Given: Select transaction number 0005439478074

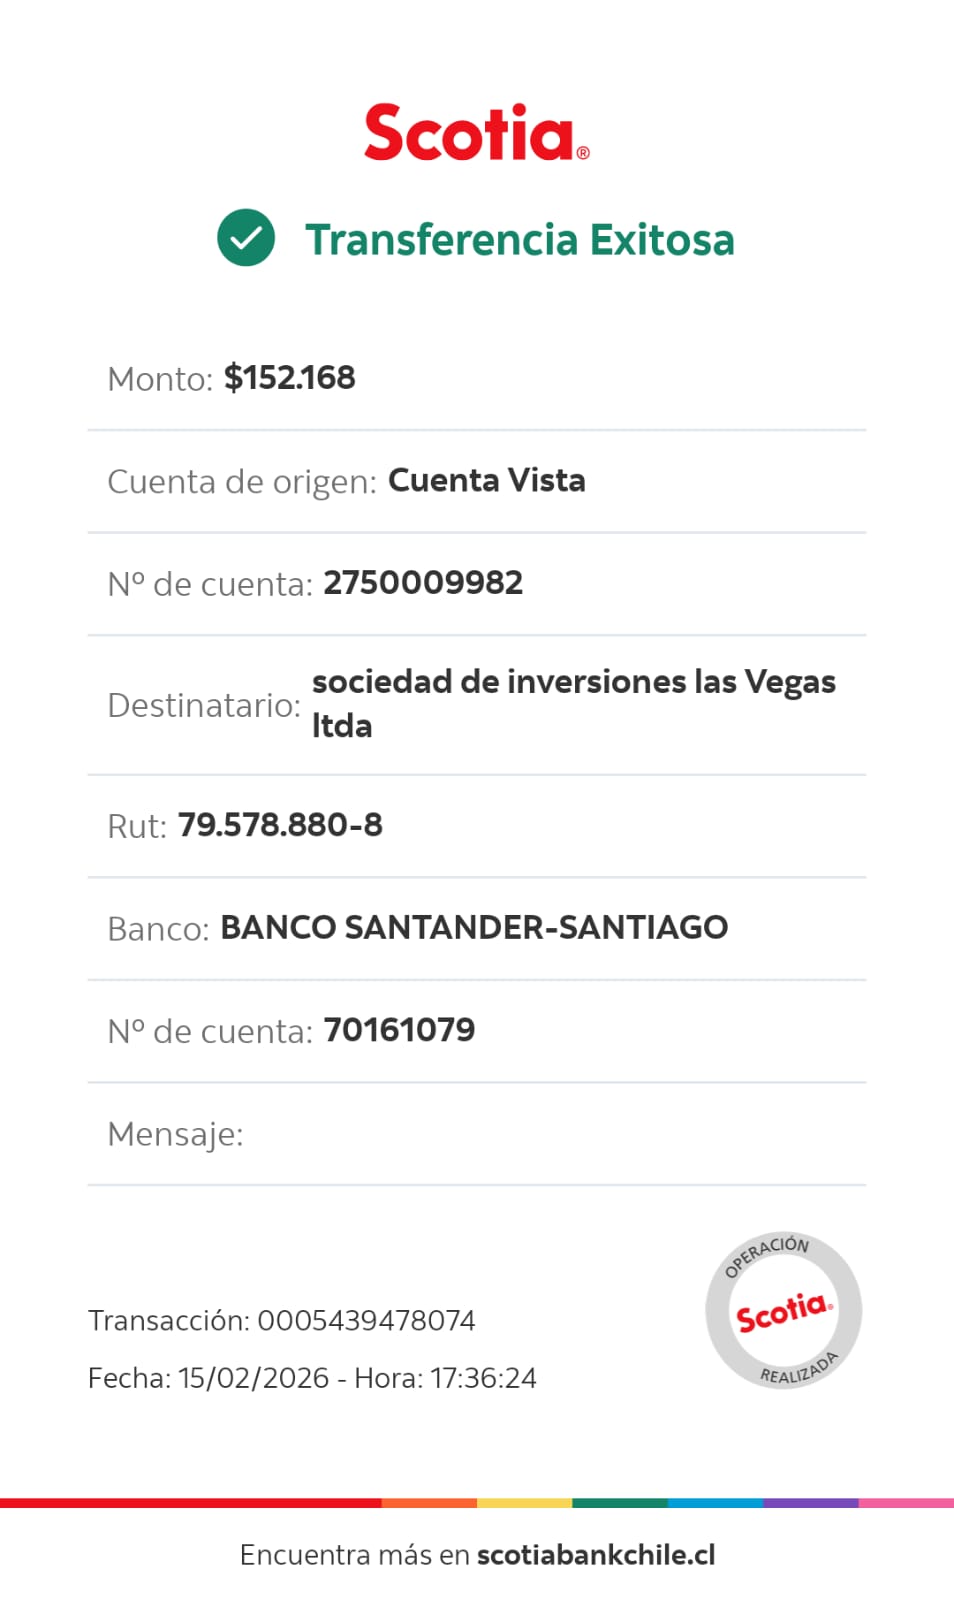Looking at the screenshot, I should coord(366,1320).
